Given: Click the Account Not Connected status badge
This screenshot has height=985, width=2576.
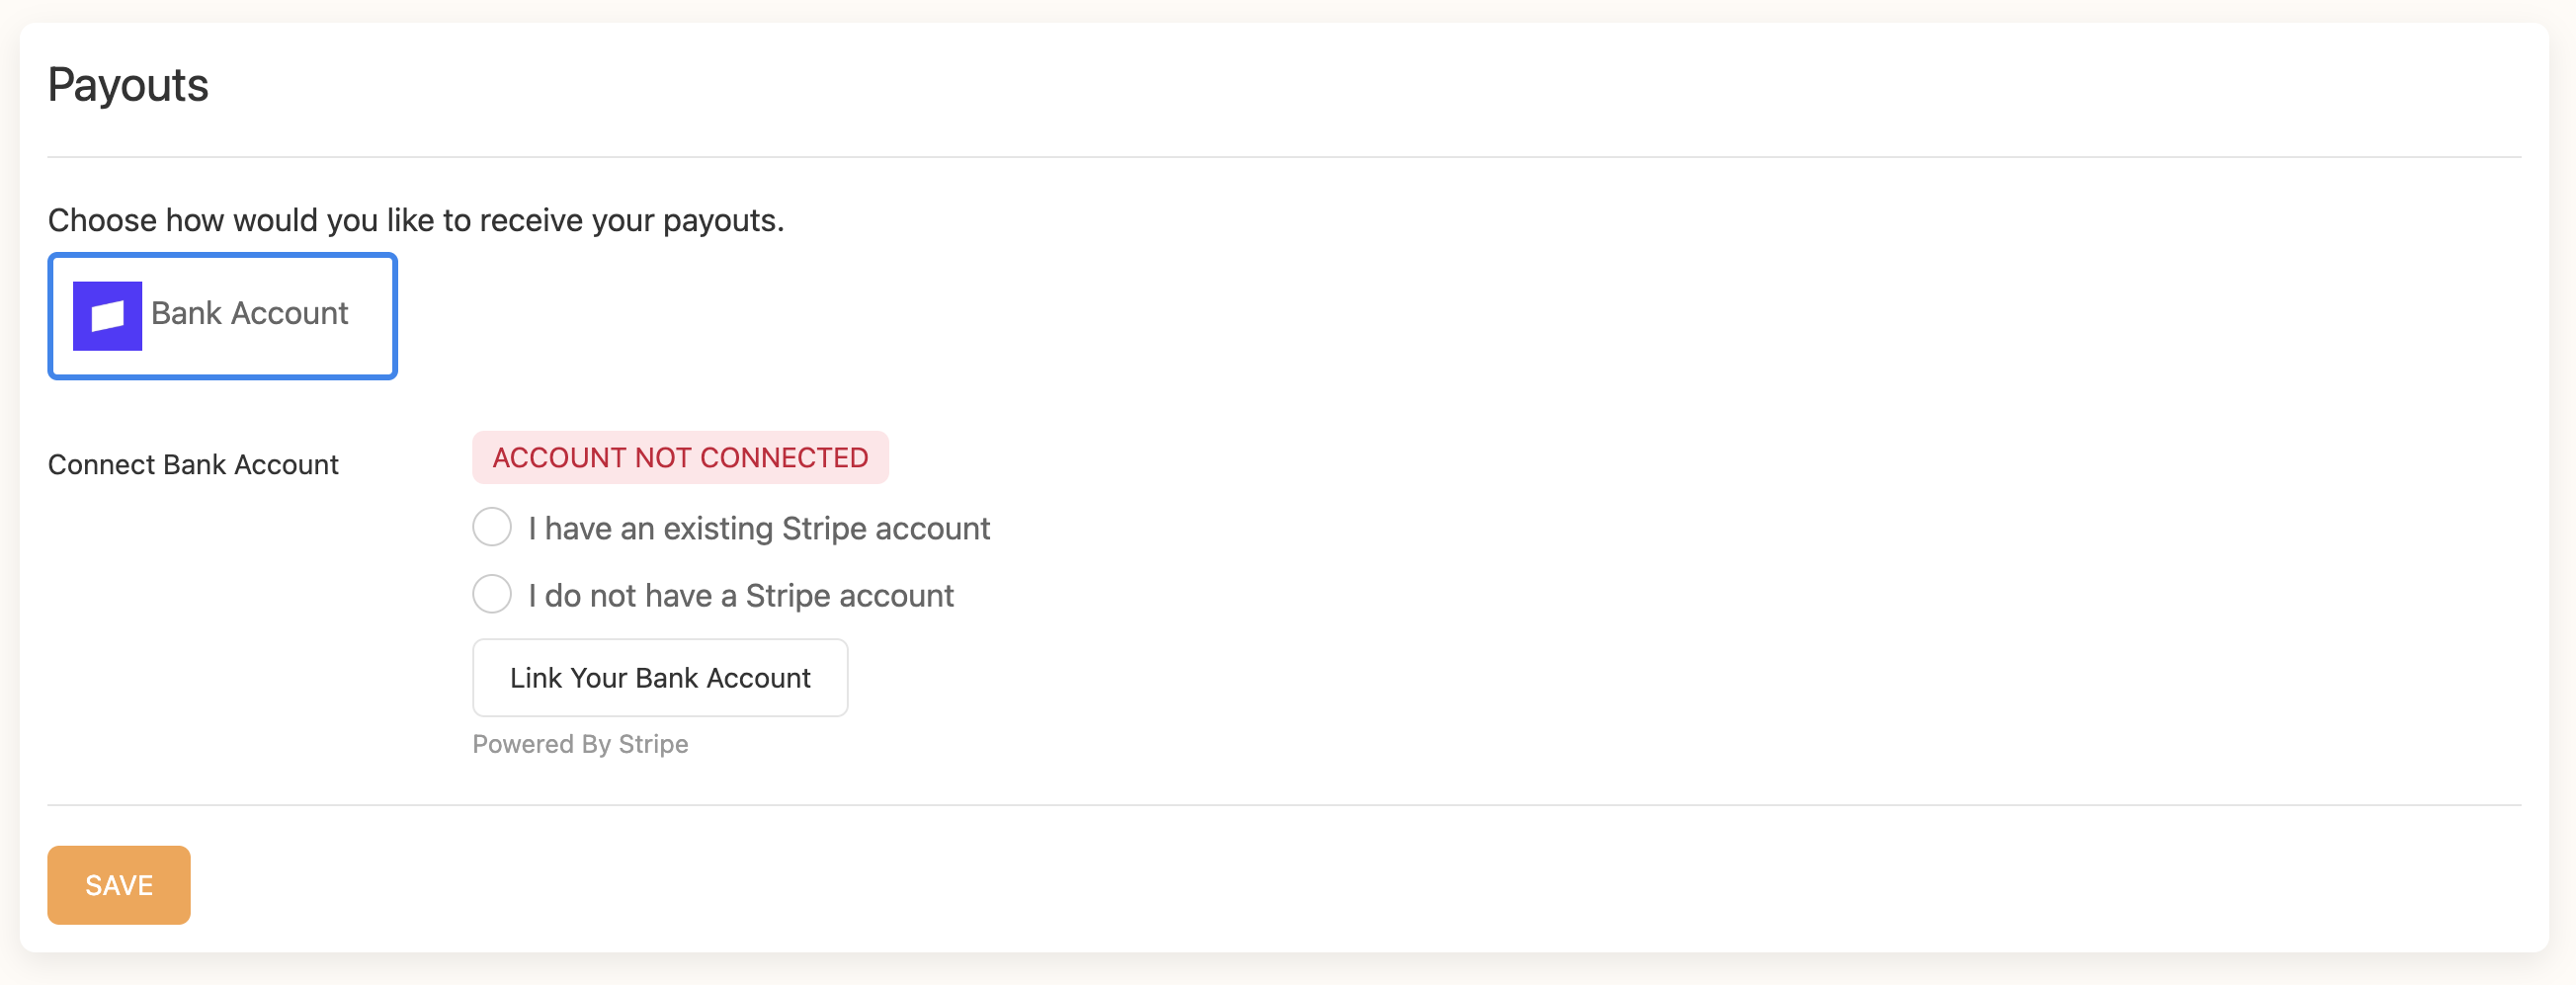Looking at the screenshot, I should pos(680,458).
